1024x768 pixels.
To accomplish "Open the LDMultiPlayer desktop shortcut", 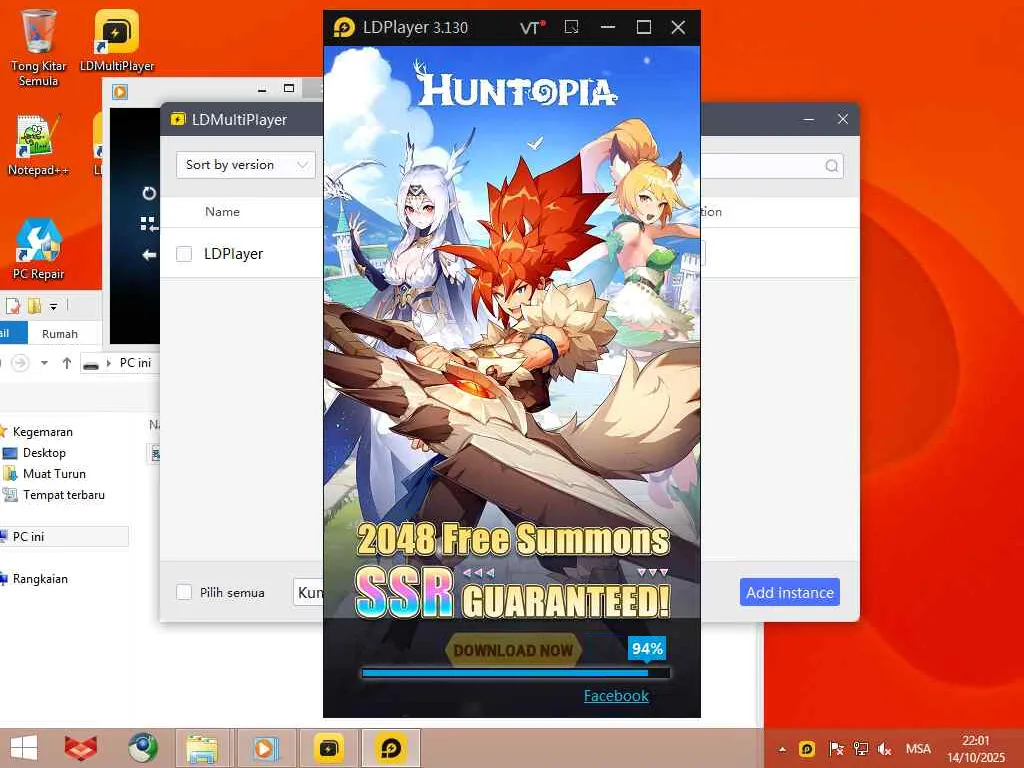I will pos(117,40).
